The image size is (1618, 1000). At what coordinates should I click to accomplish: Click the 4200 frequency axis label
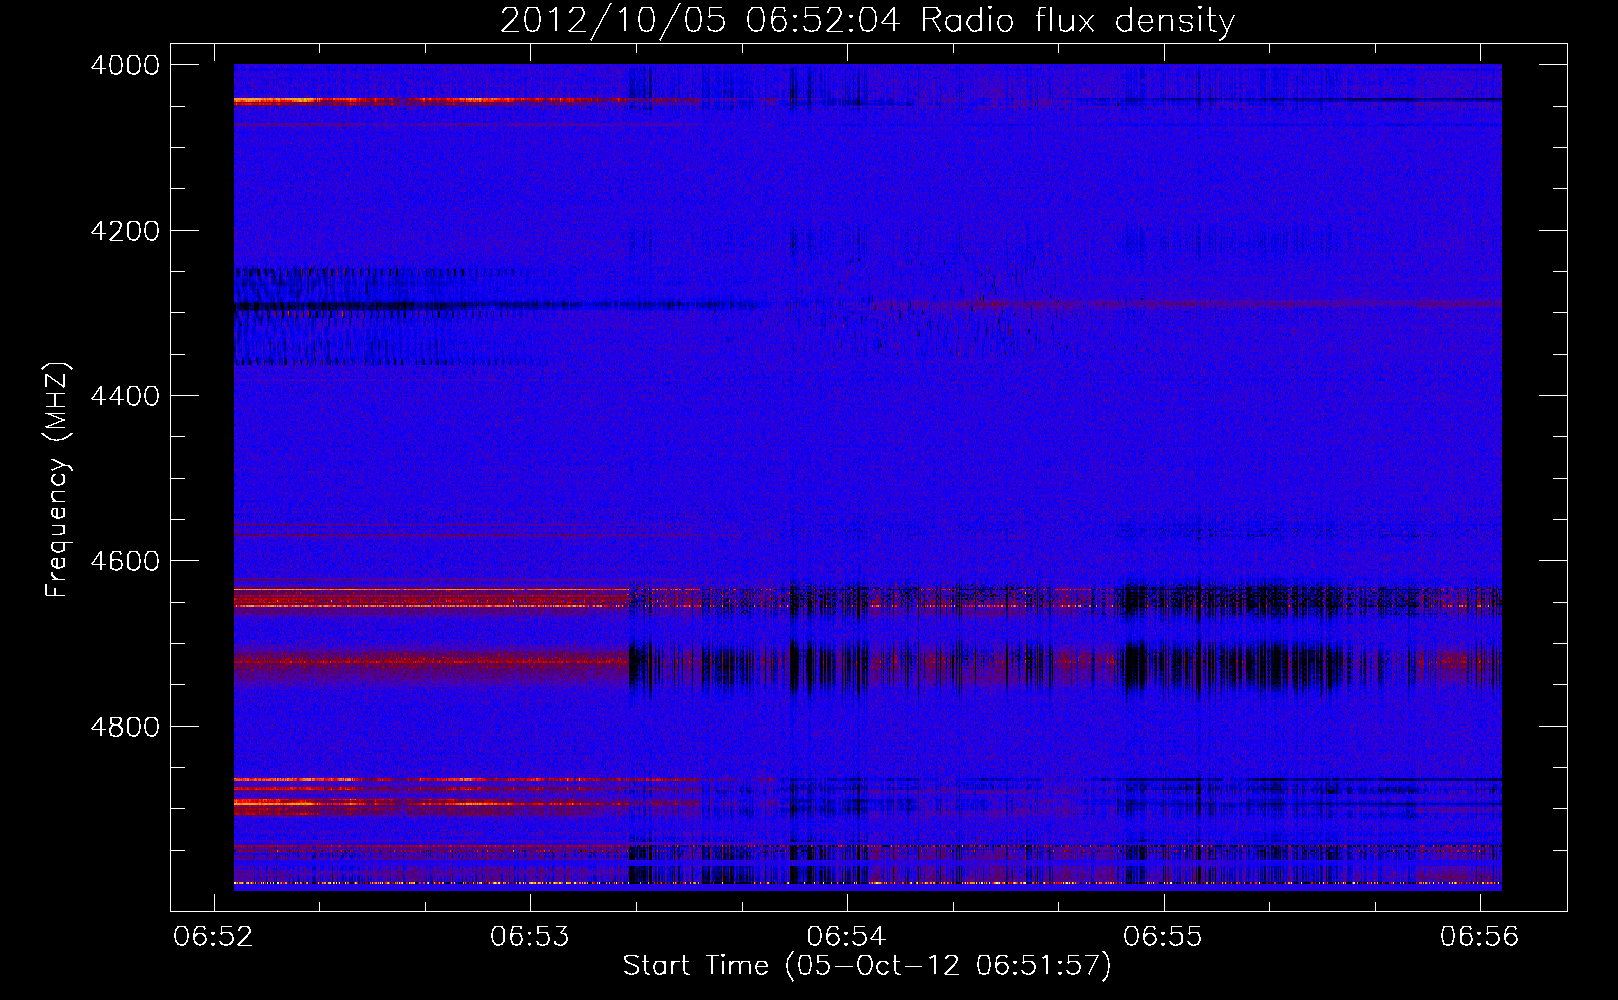[x=125, y=231]
